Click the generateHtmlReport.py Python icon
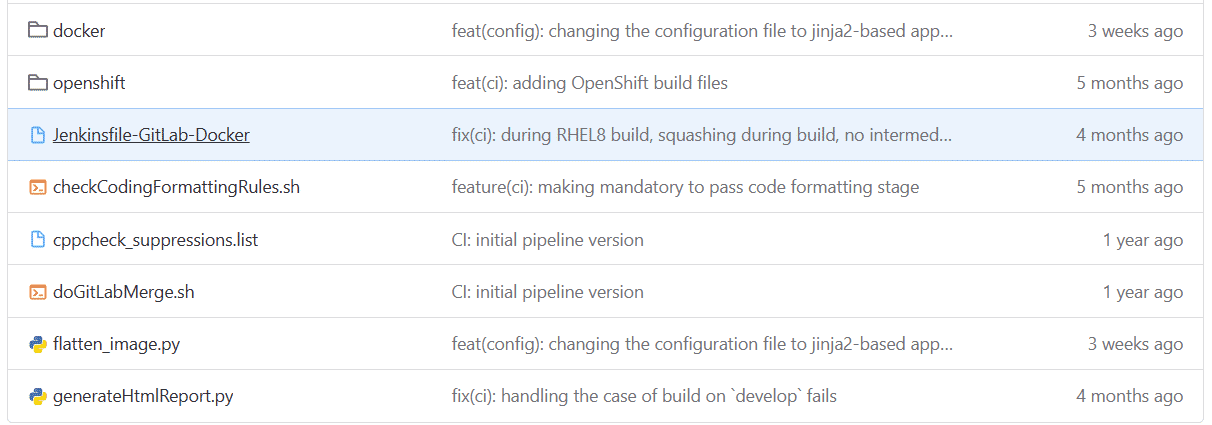Screen dimensions: 1212x425 click(38, 396)
